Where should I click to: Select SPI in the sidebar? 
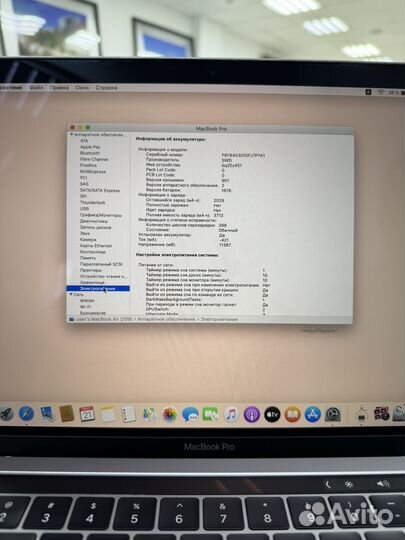coord(83,196)
